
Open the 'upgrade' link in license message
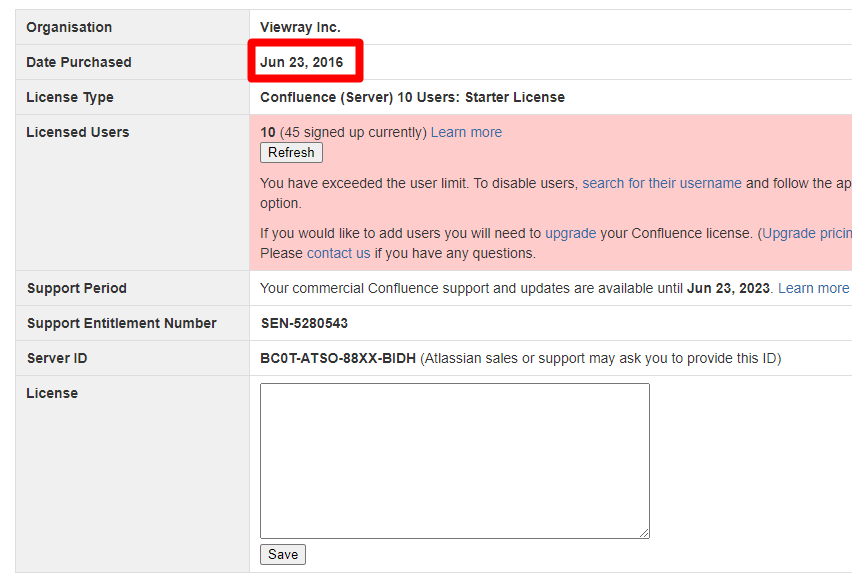(571, 234)
